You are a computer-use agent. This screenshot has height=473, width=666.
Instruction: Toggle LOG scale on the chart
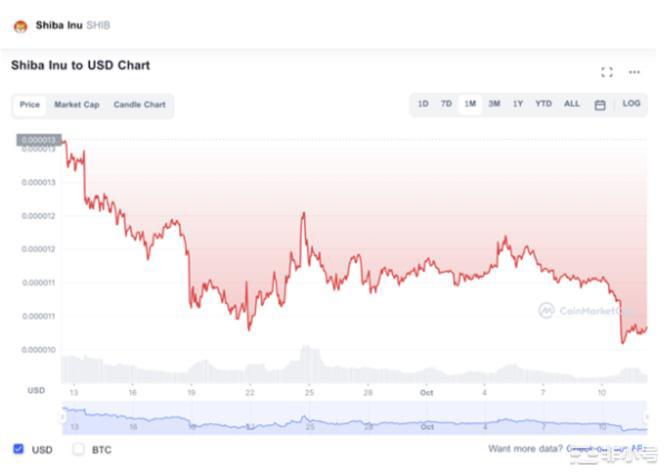pyautogui.click(x=632, y=104)
